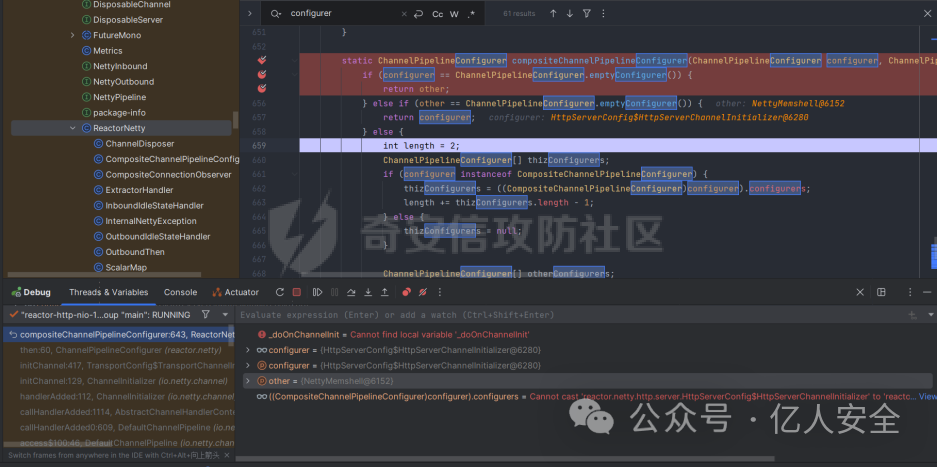Open evaluate expression history dropdown
937x467 pixels.
[930, 315]
